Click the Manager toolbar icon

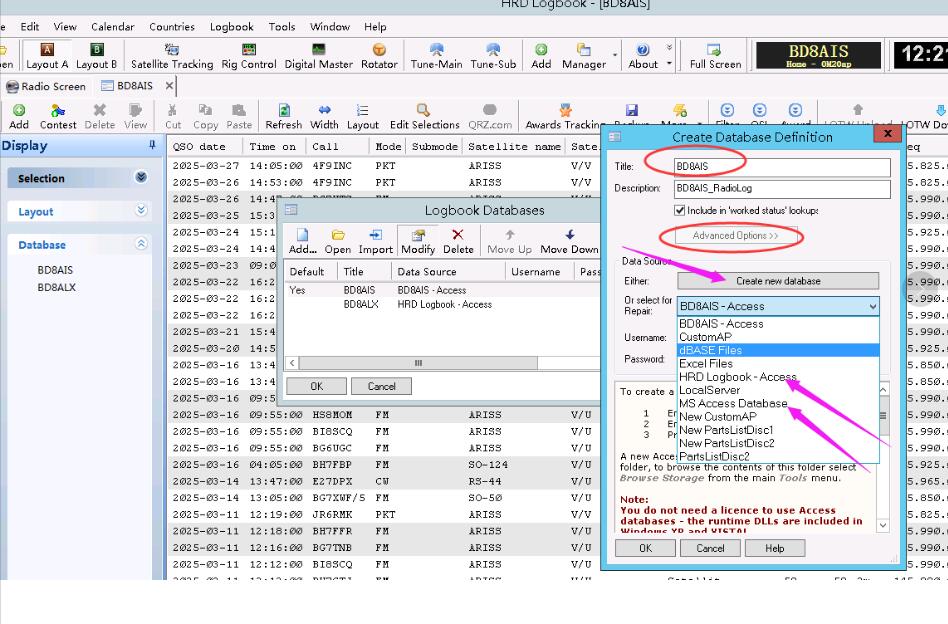point(583,56)
